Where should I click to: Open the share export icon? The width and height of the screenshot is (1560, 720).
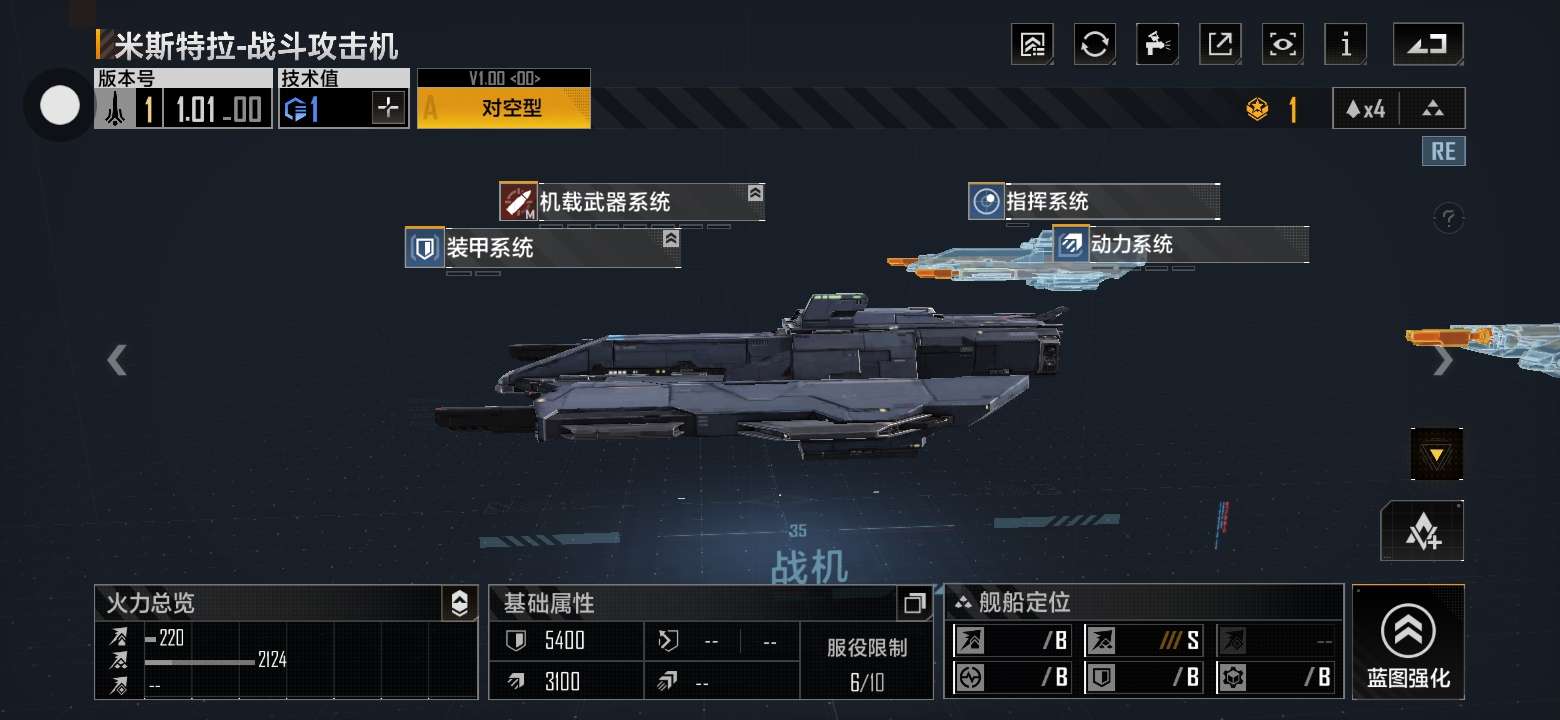tap(1220, 44)
